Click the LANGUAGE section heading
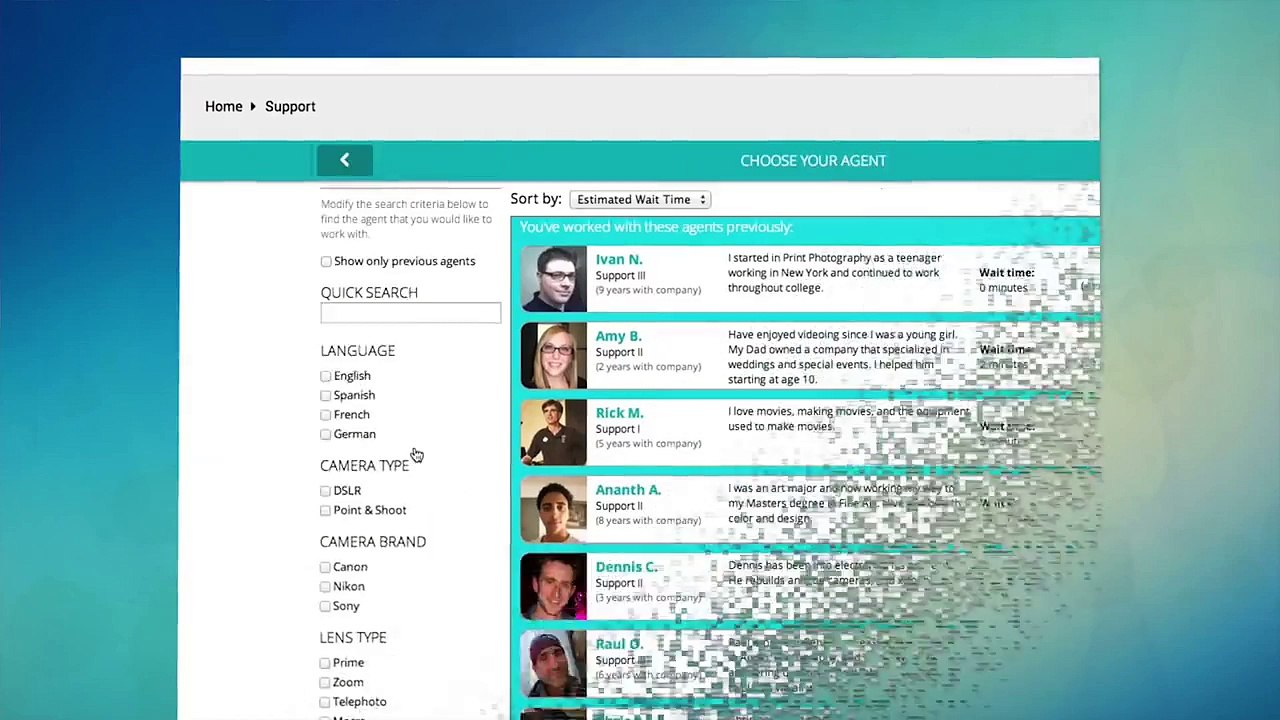 tap(357, 351)
